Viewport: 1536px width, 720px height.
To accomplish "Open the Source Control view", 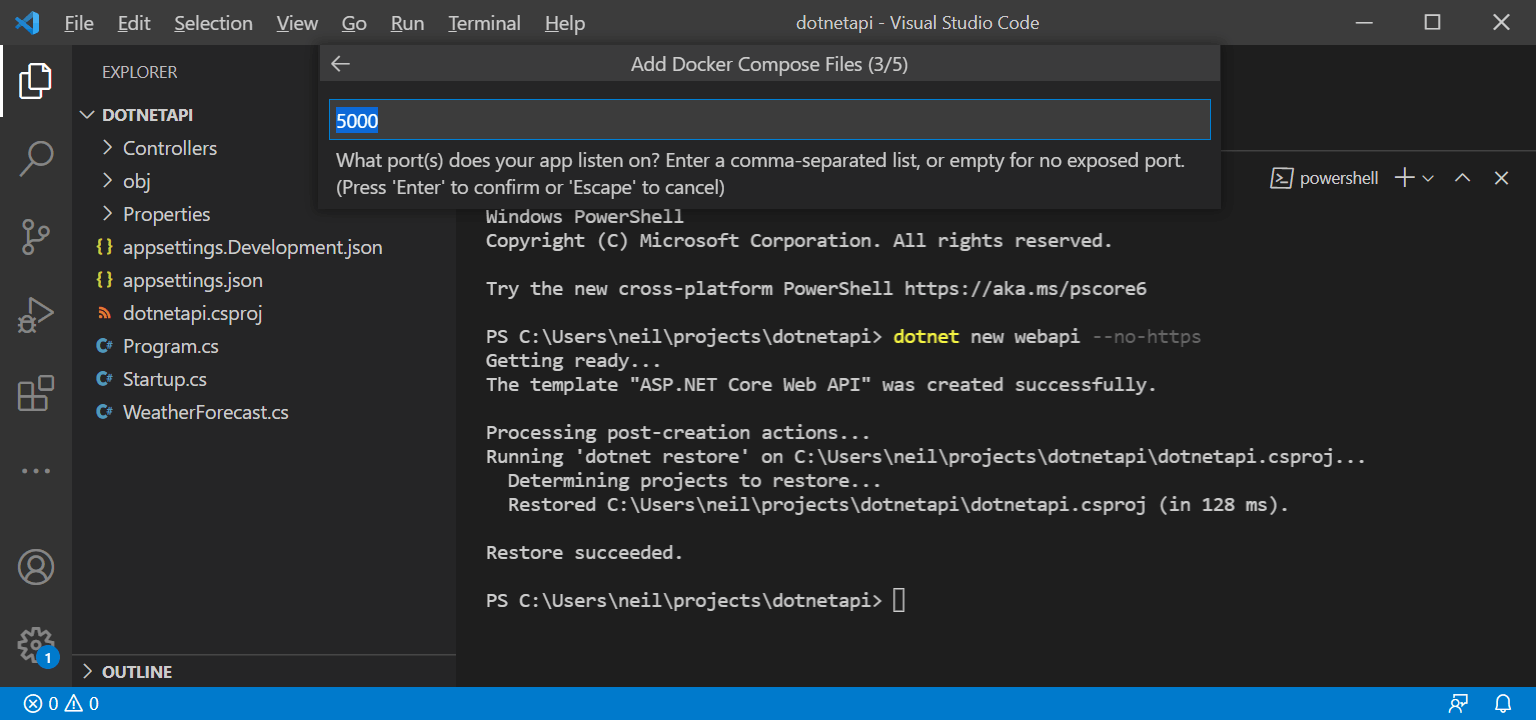I will pos(35,237).
